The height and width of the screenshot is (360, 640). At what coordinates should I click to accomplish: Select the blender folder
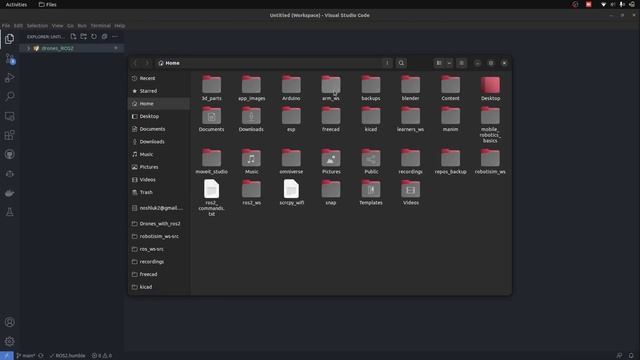click(x=411, y=88)
